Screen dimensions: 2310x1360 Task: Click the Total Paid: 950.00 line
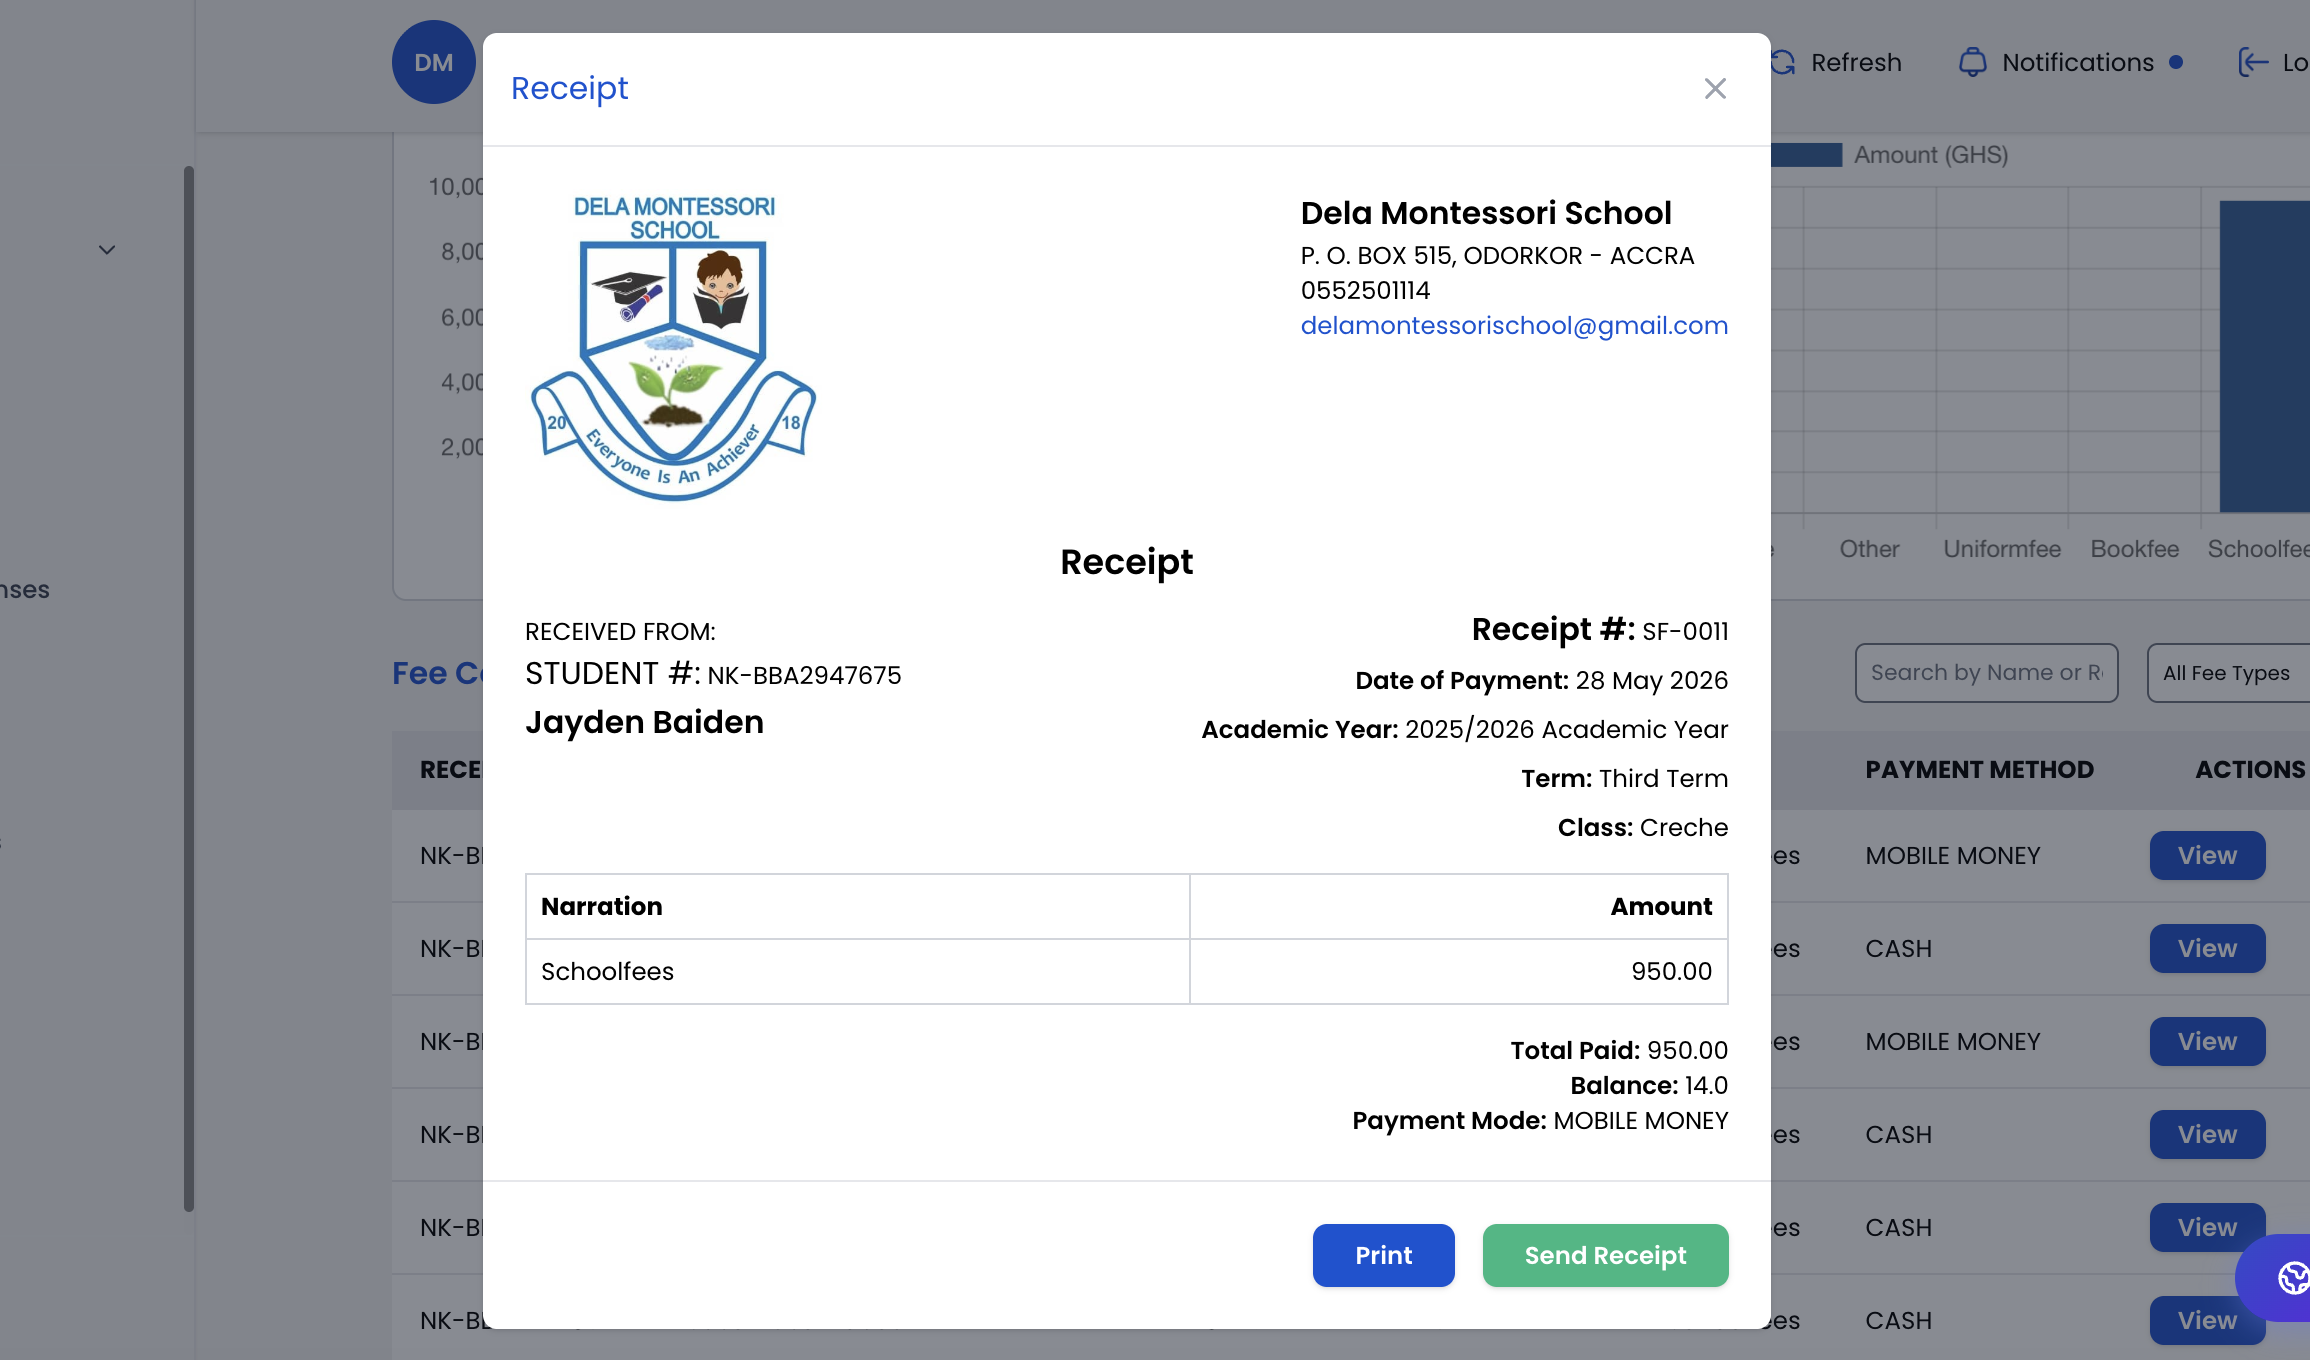pos(1619,1051)
